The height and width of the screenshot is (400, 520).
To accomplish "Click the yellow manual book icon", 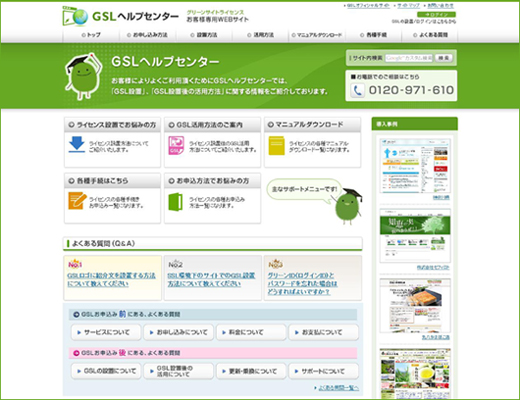I will tap(276, 146).
